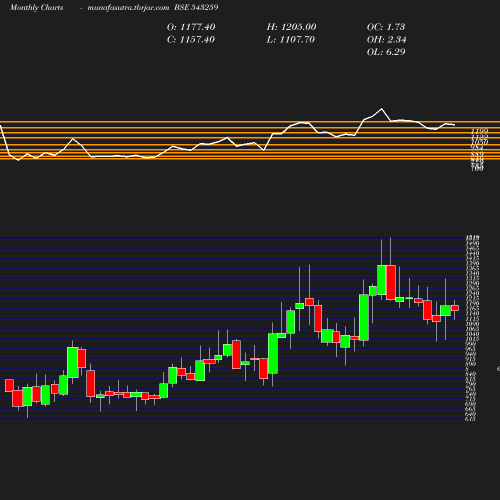This screenshot has width=500, height=500.
Task: Click the rightmost red candle in the candlestick chart
Action: pyautogui.click(x=455, y=308)
